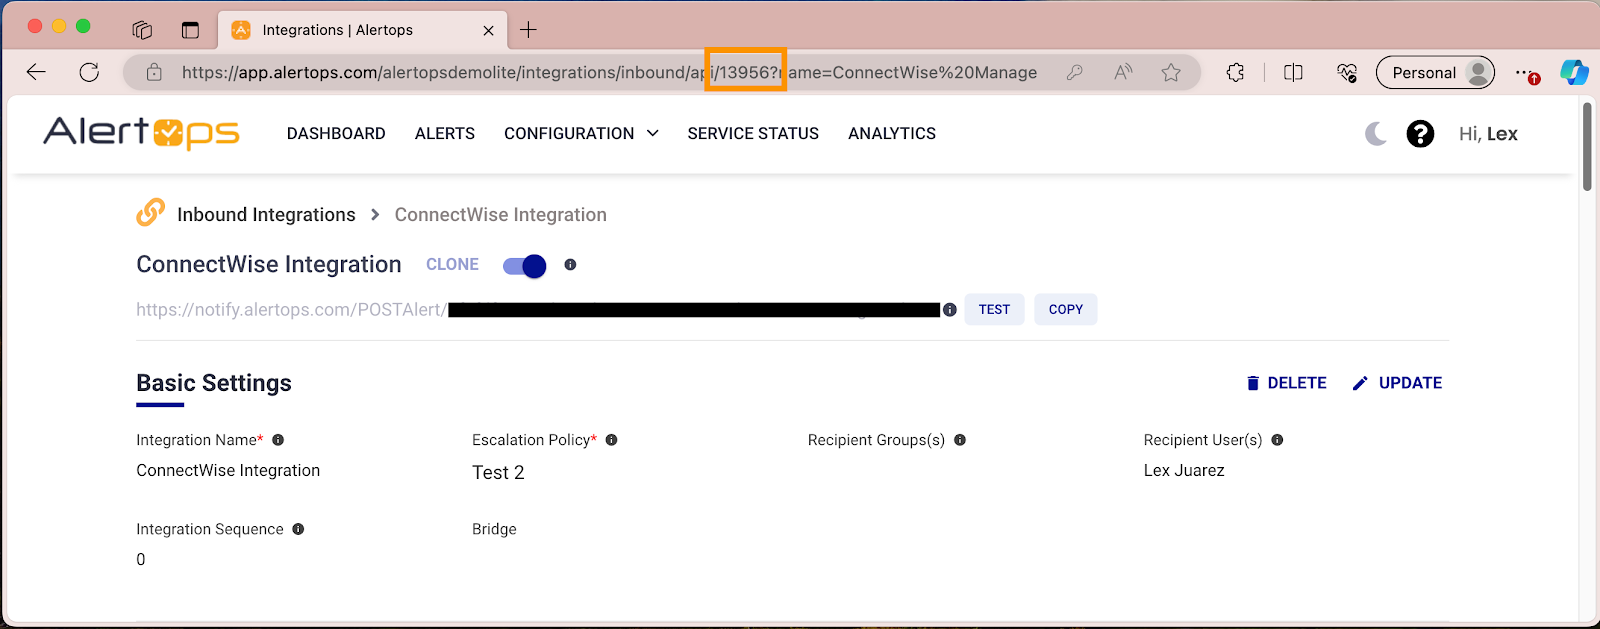Toggle dark mode moon icon
This screenshot has height=629, width=1600.
click(1376, 134)
